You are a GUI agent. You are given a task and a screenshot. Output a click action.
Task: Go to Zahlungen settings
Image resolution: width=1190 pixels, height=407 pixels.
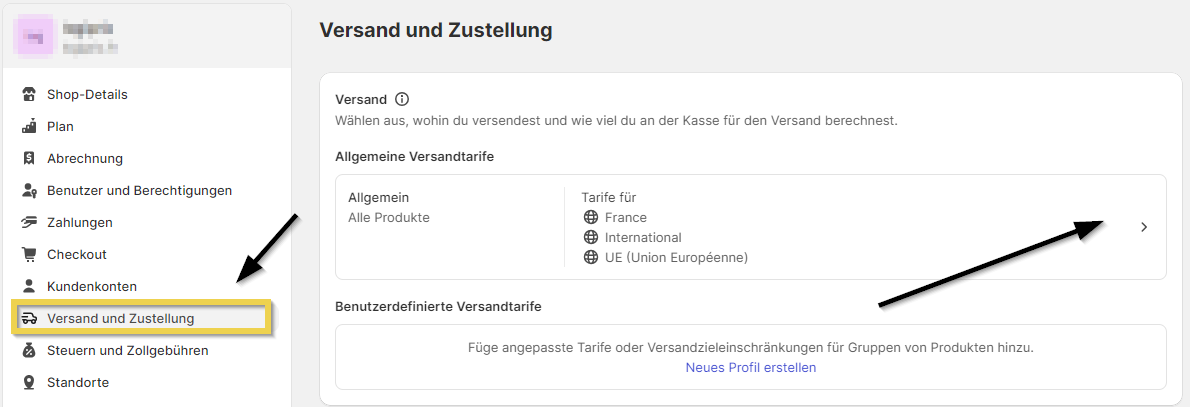coord(79,223)
